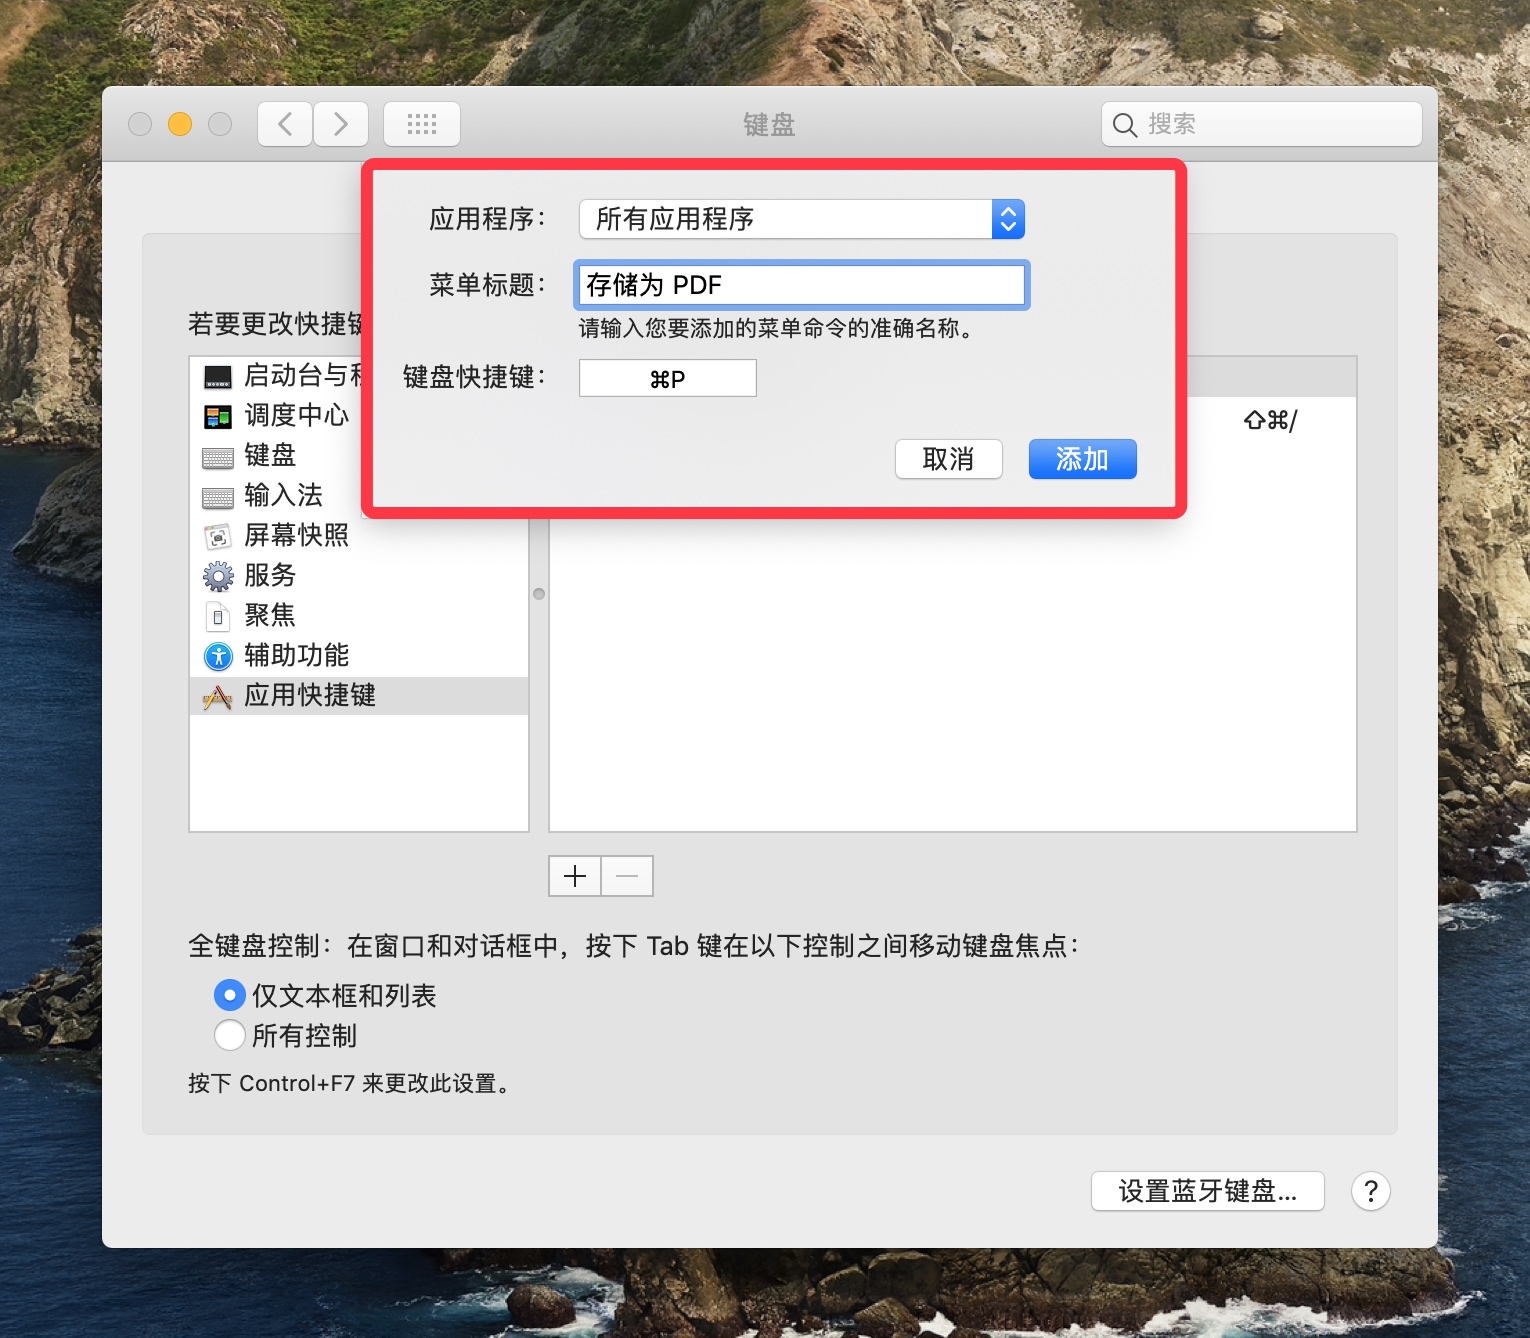
Task: Click the plus button to add shortcut
Action: pyautogui.click(x=575, y=876)
